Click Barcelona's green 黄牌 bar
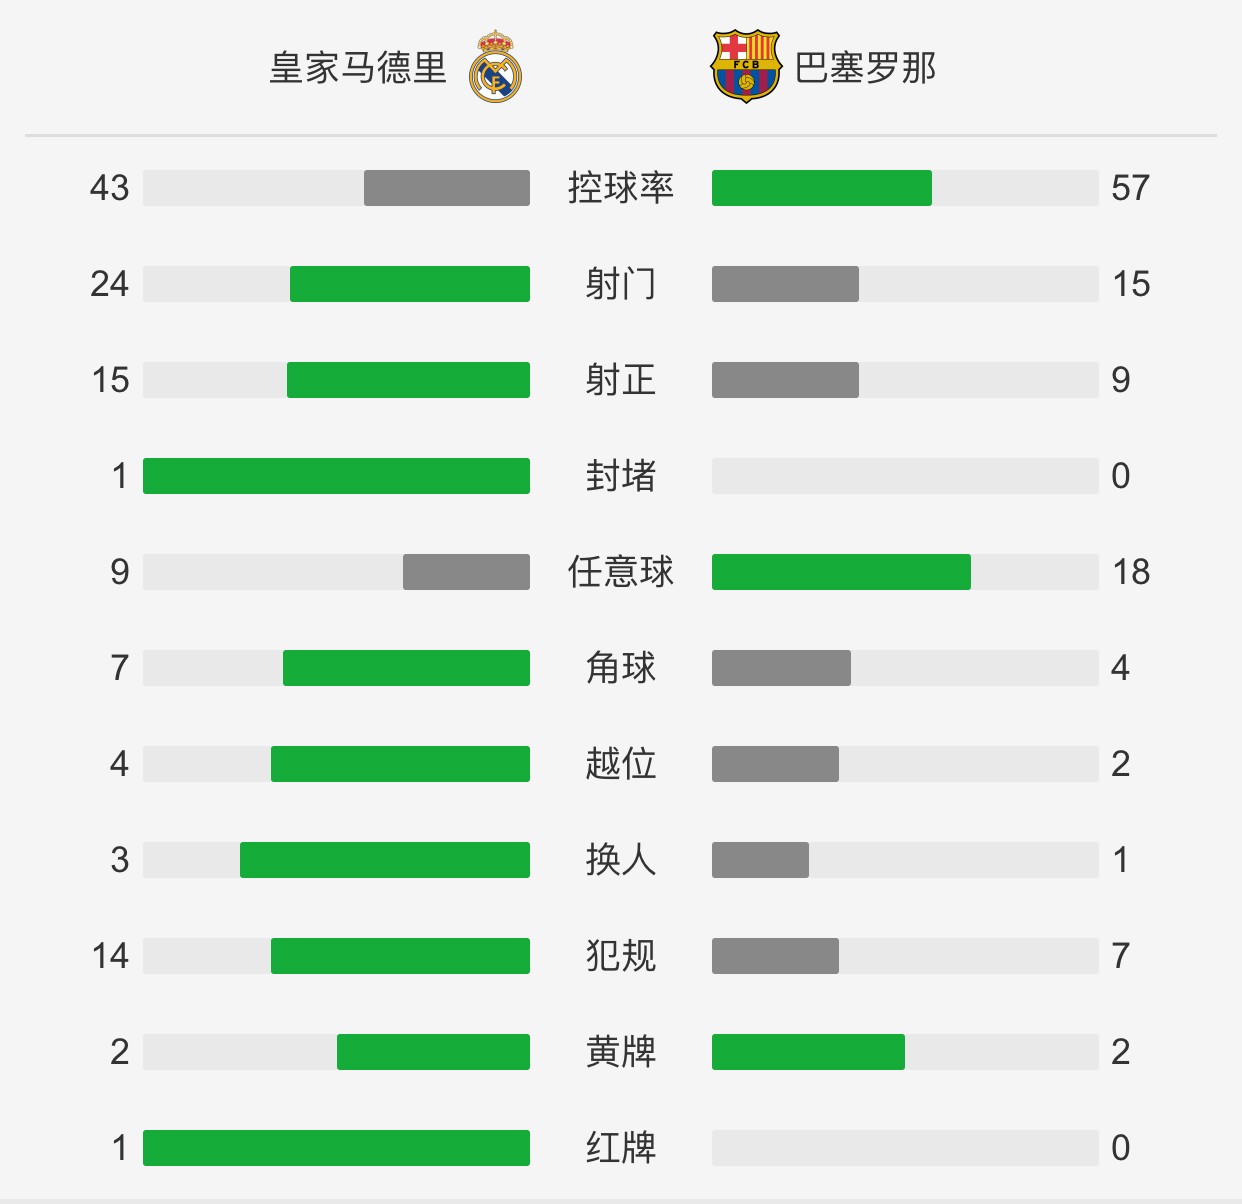 808,1052
